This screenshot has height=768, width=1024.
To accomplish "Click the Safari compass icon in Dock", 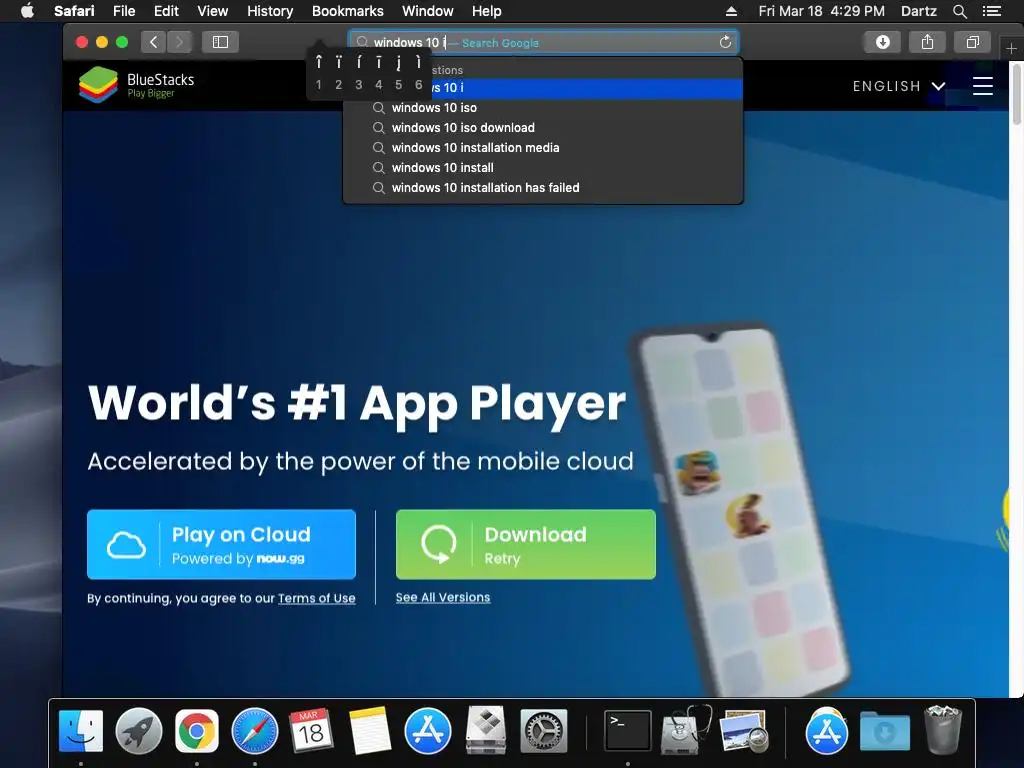I will pos(255,730).
